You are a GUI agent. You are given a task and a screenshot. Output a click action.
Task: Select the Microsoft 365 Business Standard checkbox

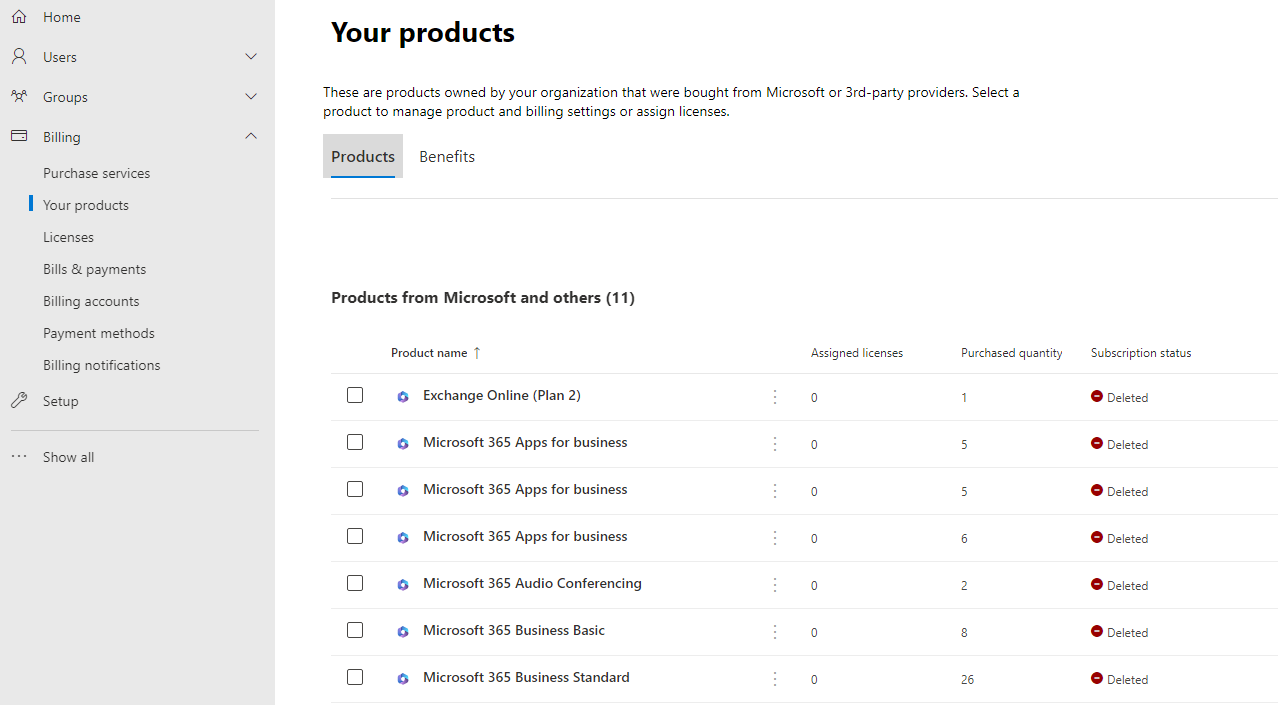coord(355,676)
